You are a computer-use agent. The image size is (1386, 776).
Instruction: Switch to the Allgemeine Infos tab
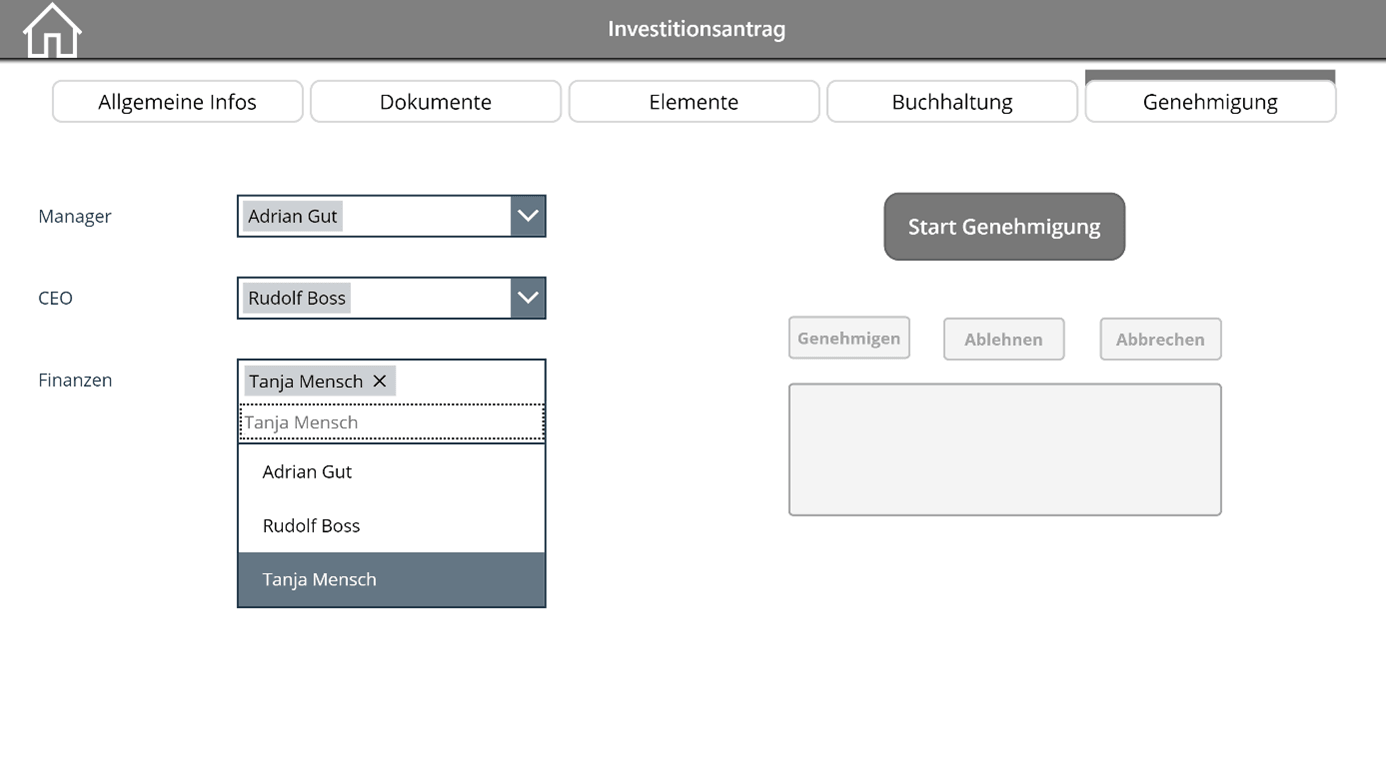[x=178, y=102]
